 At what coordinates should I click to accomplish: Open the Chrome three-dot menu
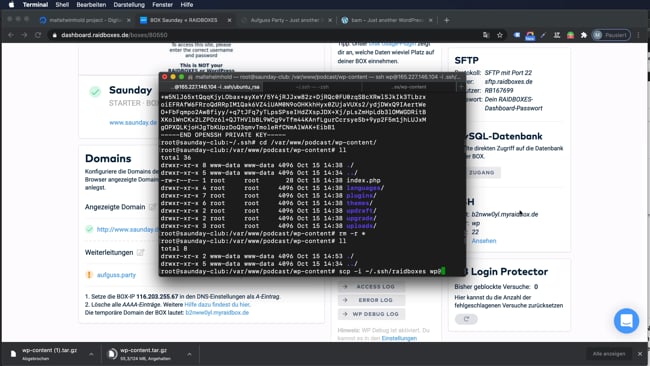pyautogui.click(x=639, y=35)
